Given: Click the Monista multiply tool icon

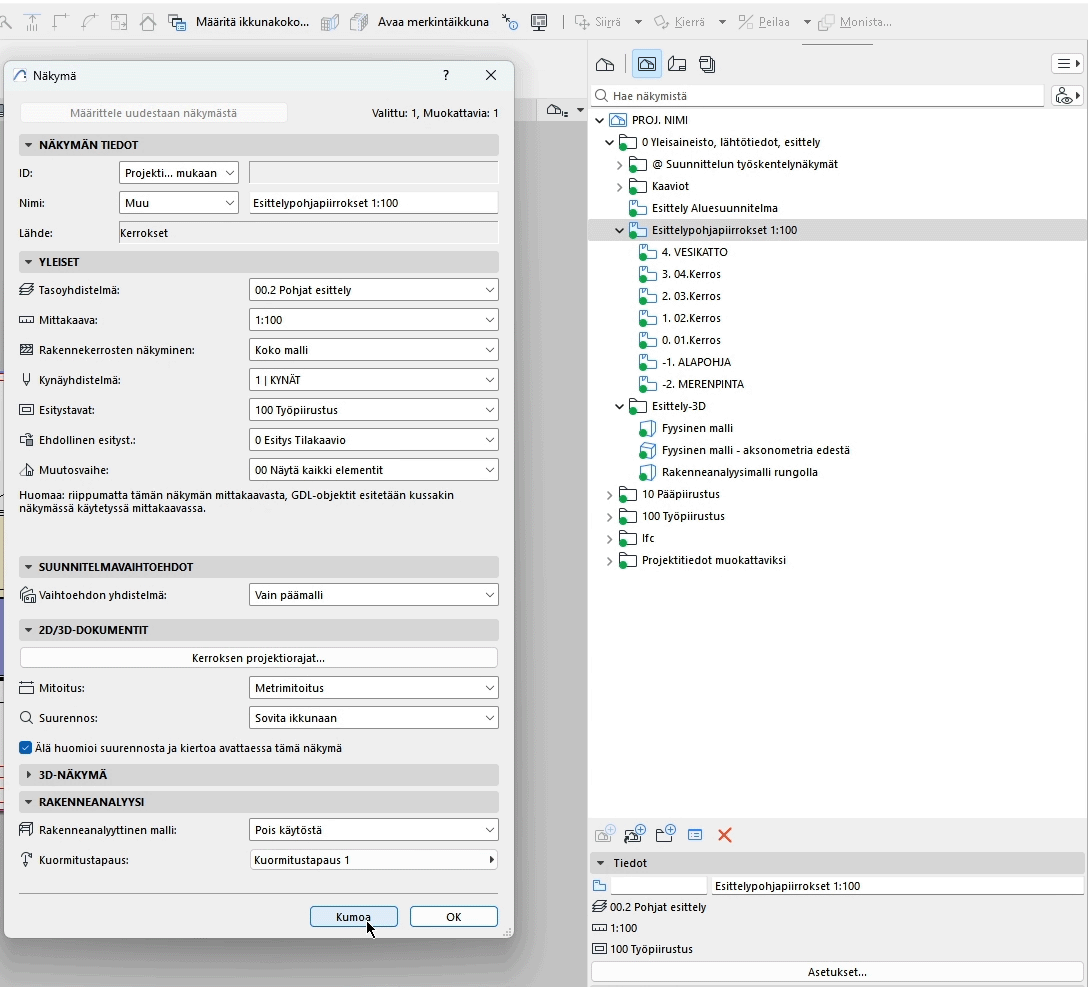Looking at the screenshot, I should pyautogui.click(x=826, y=22).
